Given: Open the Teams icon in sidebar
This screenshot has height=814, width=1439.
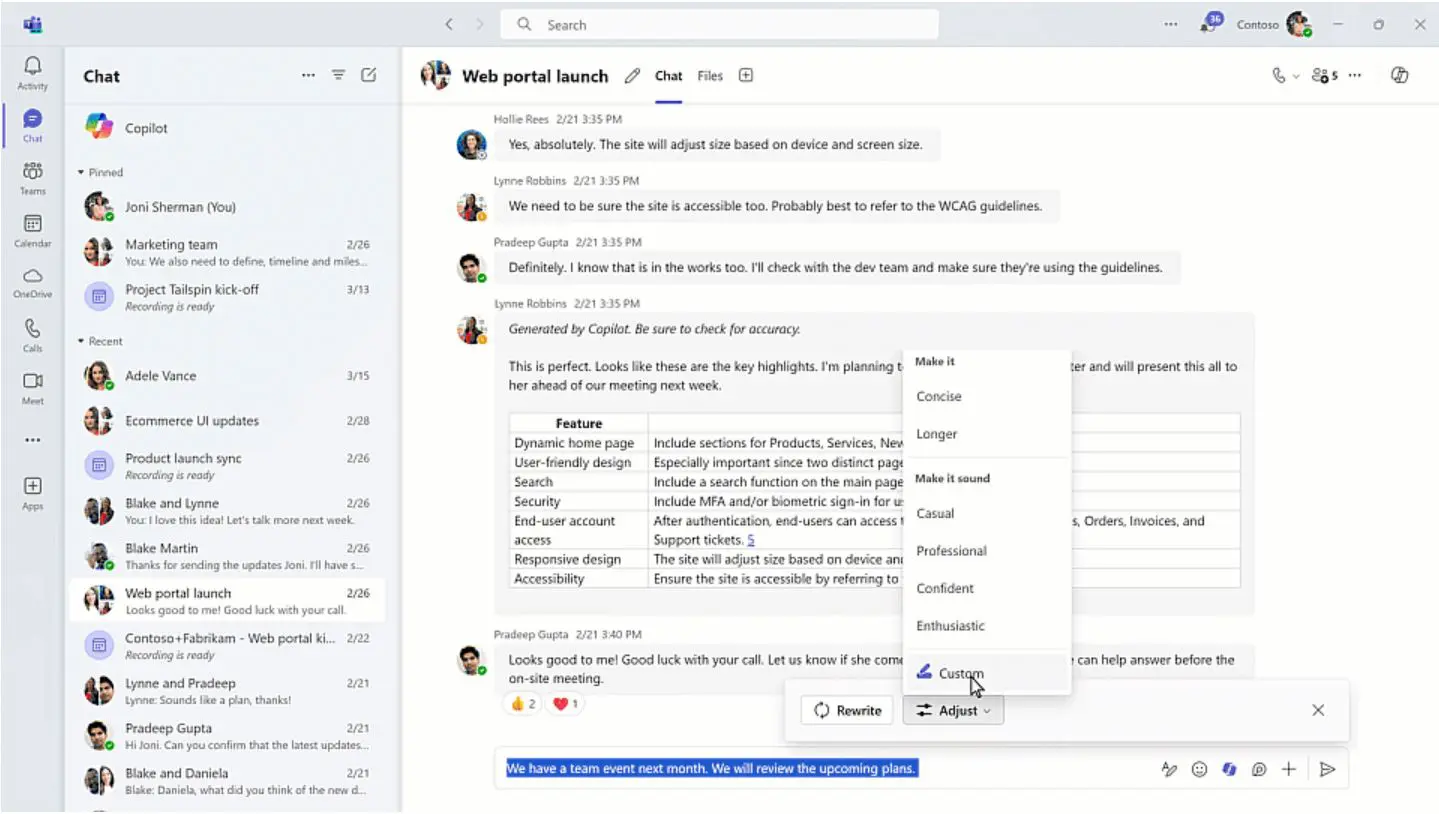Looking at the screenshot, I should (33, 171).
